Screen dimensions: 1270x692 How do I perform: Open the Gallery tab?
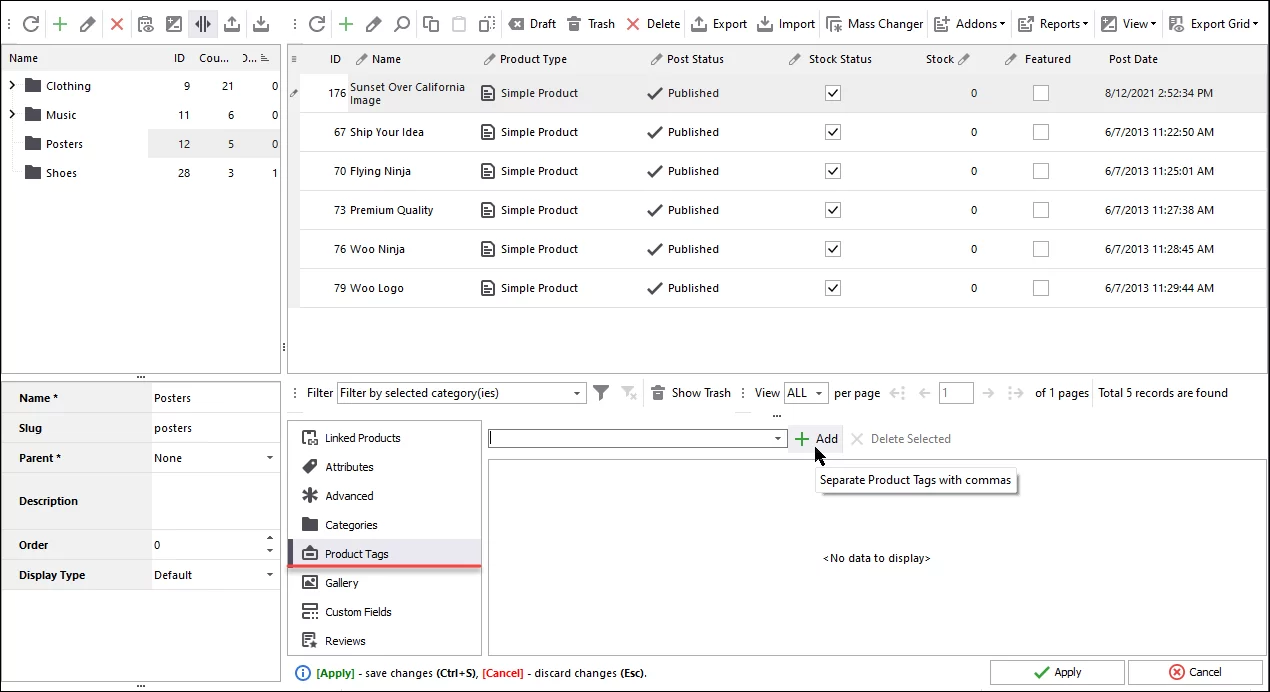tap(341, 583)
